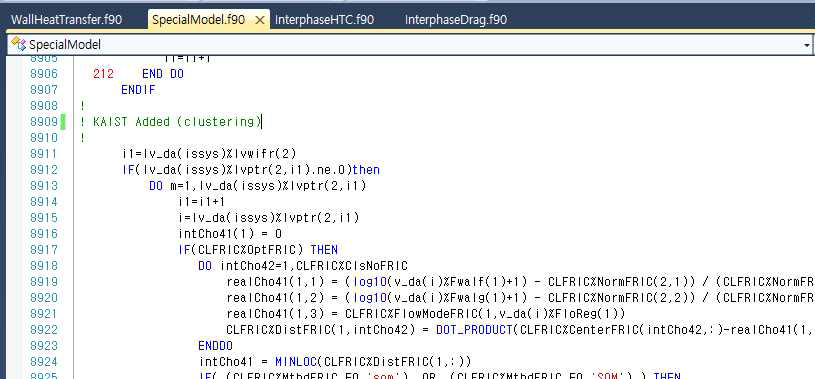
Task: Open the InterphaseDrag.f90 tab
Action: [x=456, y=20]
